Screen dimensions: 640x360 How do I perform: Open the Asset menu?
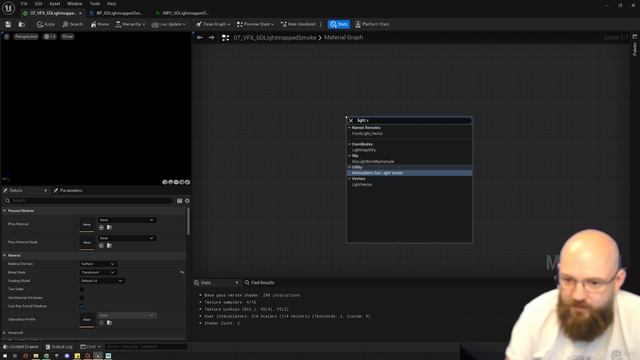click(55, 4)
